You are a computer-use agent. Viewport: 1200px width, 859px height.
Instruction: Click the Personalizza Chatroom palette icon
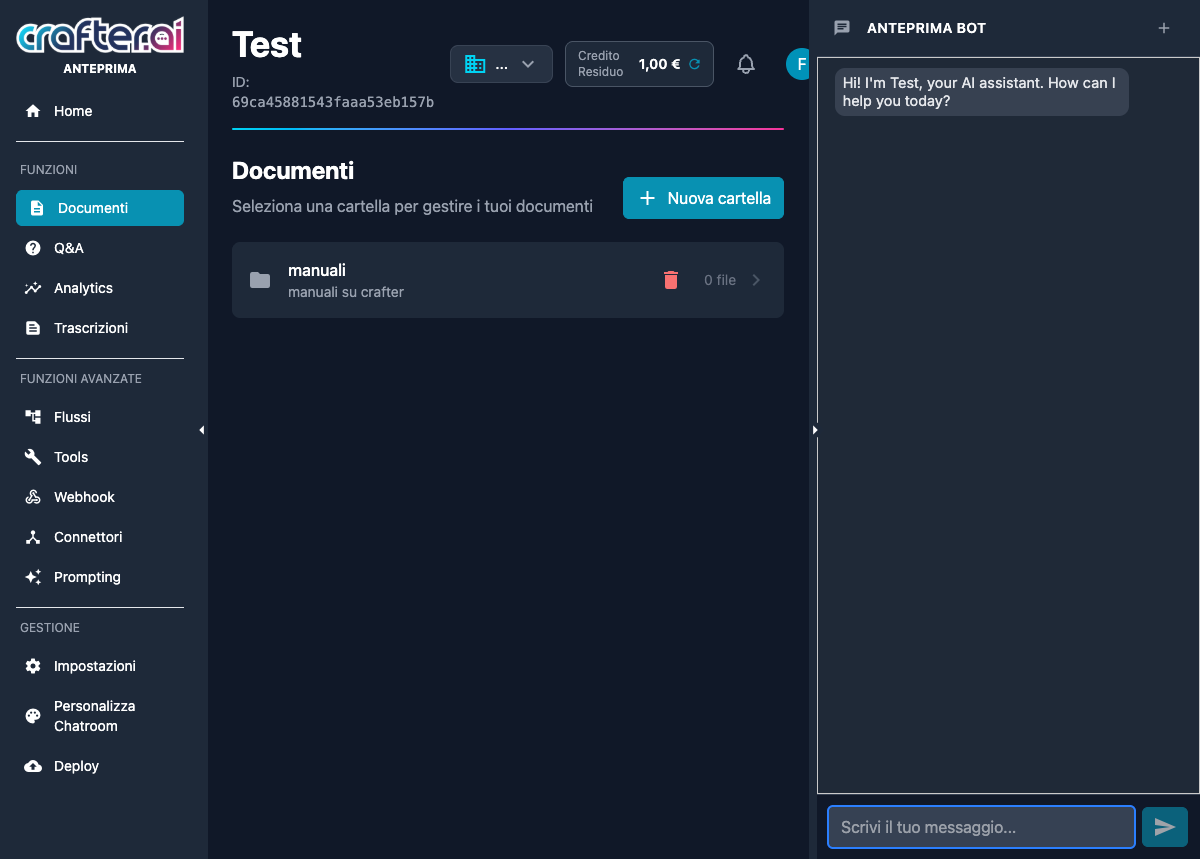click(33, 716)
